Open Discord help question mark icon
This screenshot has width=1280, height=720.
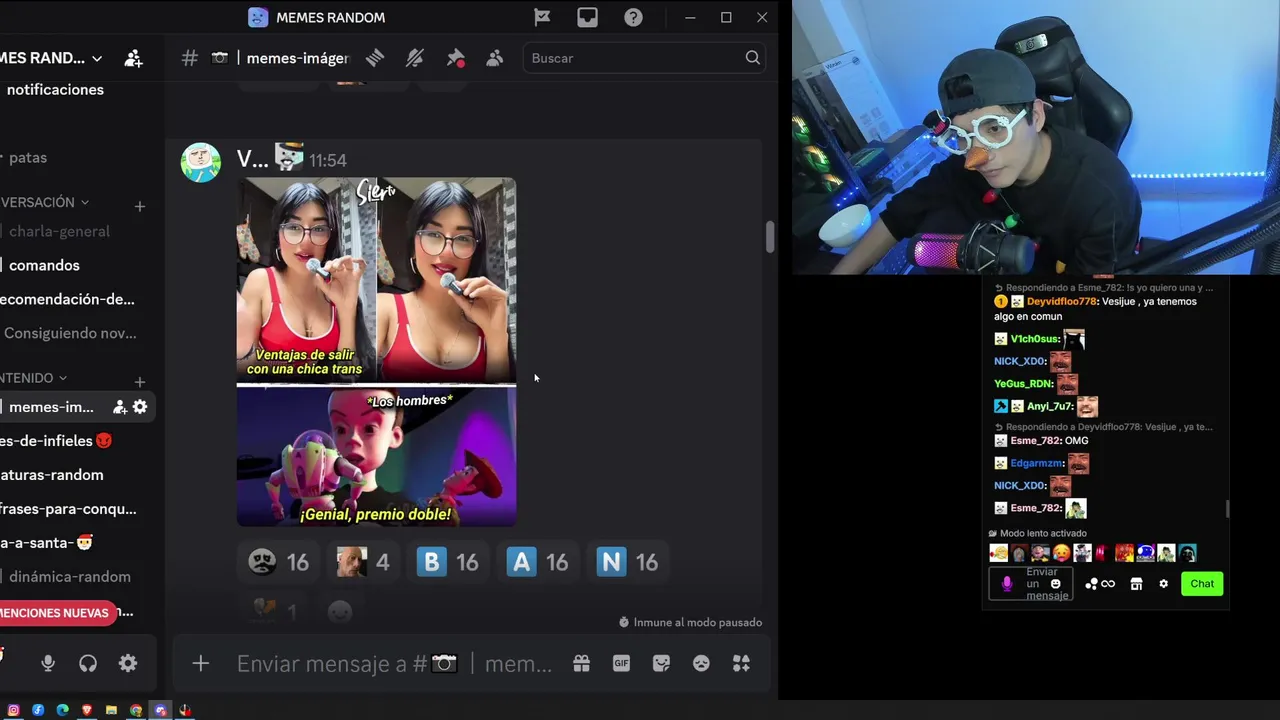tap(633, 17)
